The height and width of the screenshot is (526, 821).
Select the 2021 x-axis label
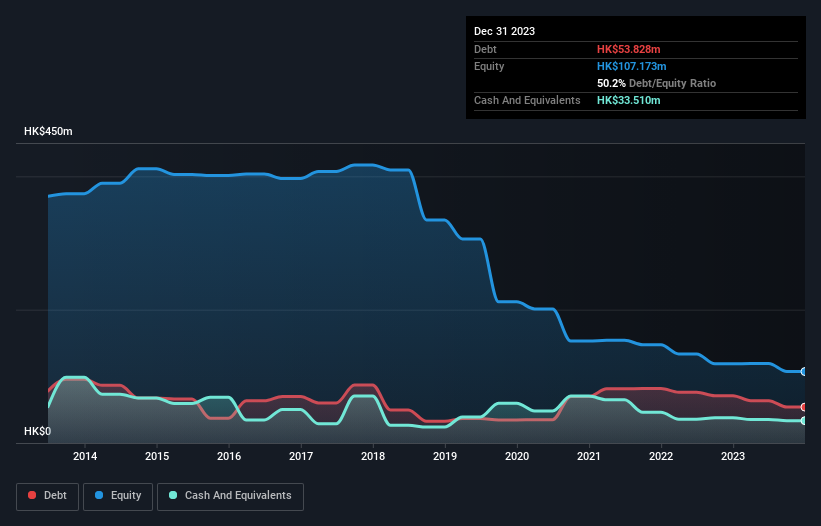tap(589, 456)
